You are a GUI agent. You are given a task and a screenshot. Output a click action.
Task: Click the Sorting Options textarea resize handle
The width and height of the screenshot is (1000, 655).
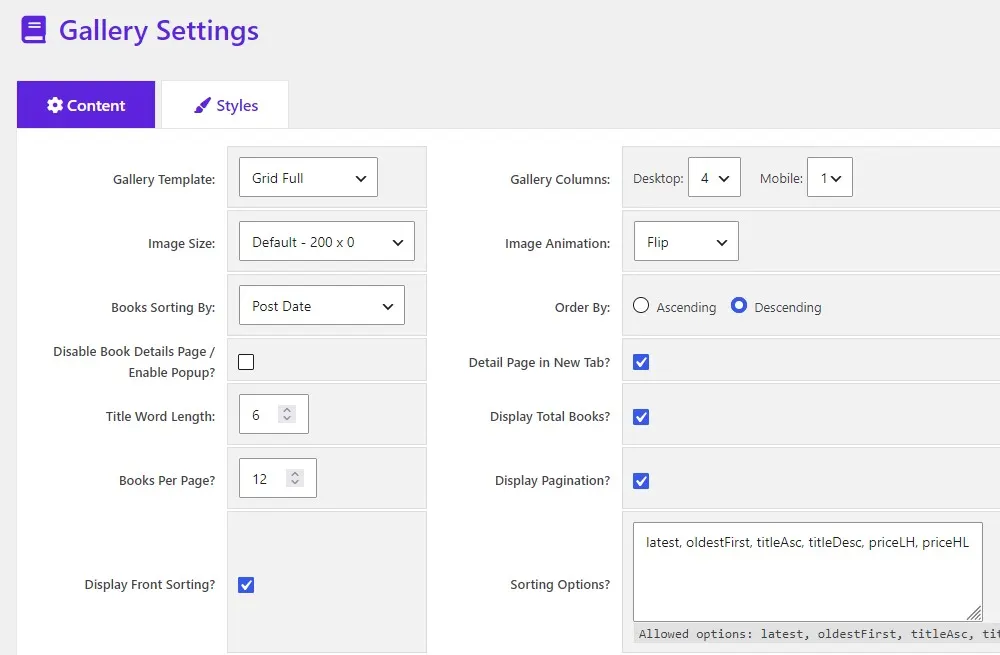(x=974, y=613)
